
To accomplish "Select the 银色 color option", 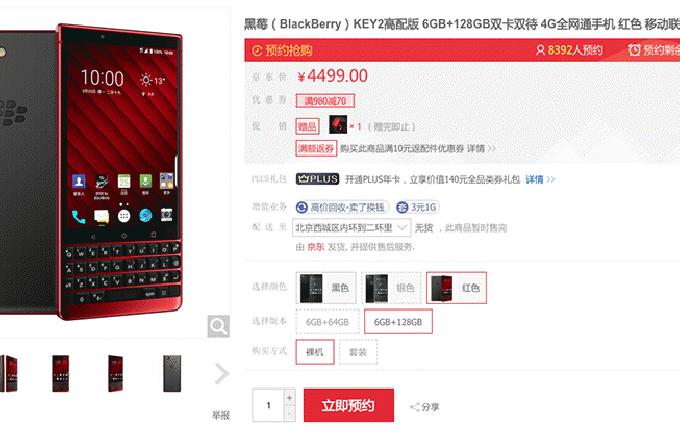I will point(391,288).
